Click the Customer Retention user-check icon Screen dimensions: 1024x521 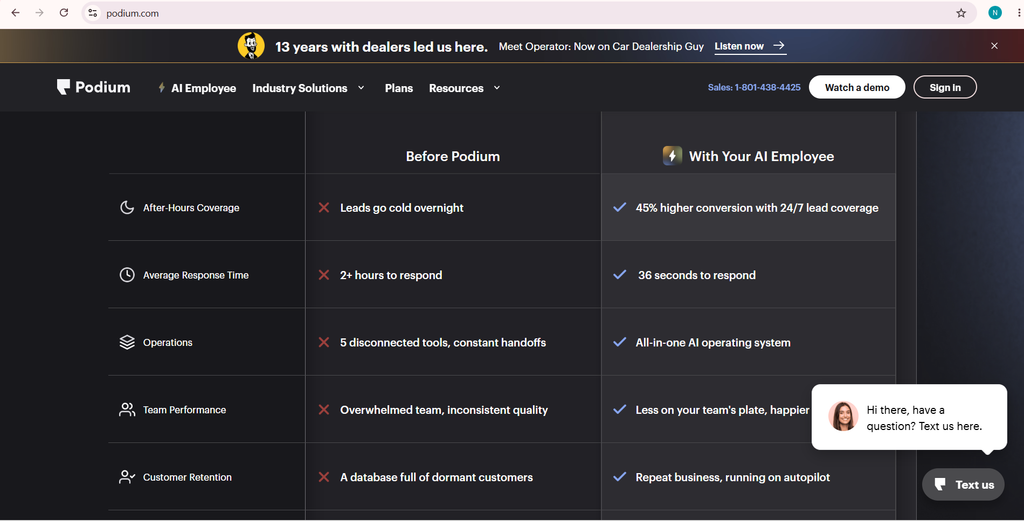(127, 477)
